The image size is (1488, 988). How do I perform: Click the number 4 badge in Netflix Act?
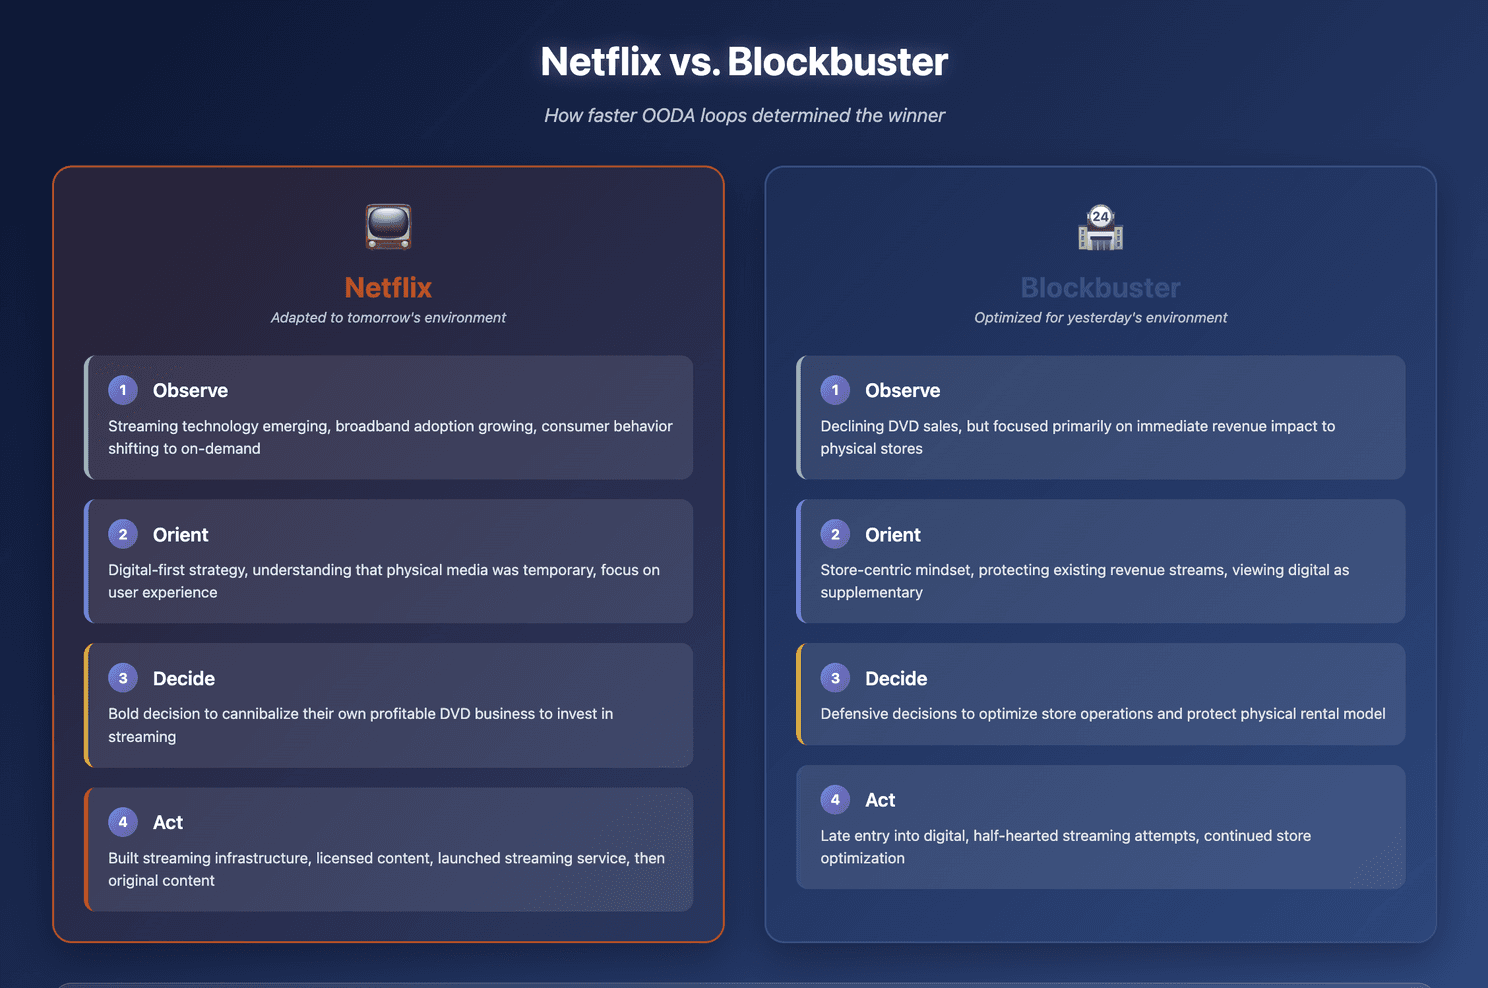pyautogui.click(x=123, y=822)
